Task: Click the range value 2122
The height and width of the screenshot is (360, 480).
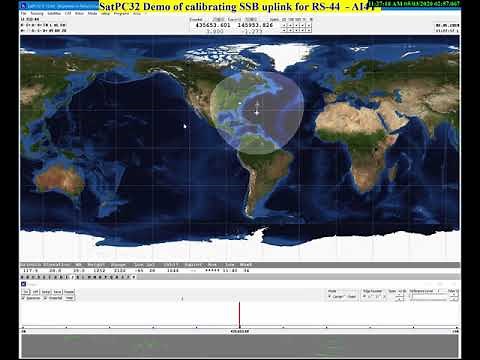Action: (x=120, y=270)
